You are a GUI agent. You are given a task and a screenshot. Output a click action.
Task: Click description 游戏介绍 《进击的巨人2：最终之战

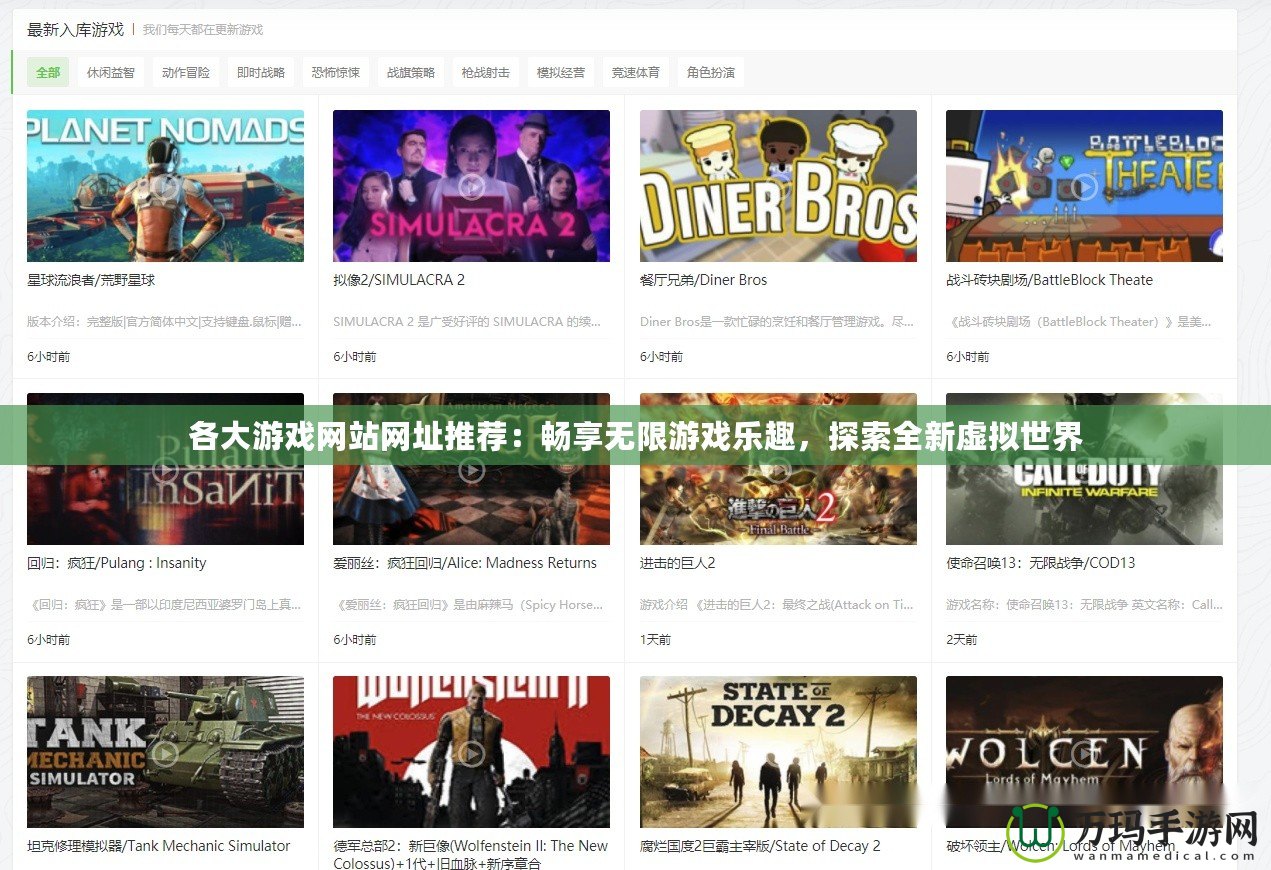[777, 605]
